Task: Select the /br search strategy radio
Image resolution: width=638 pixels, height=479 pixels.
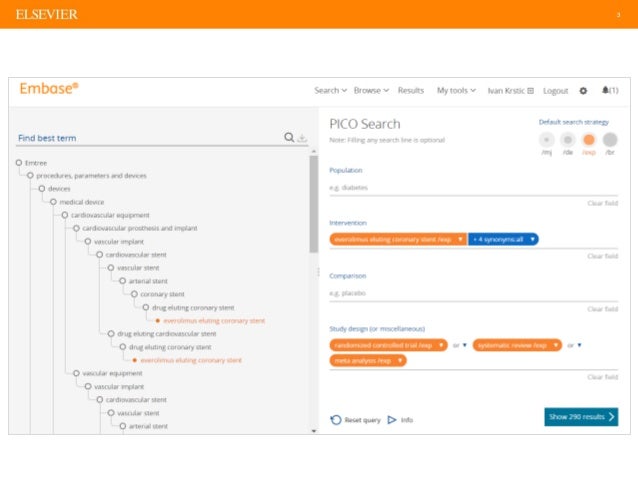Action: click(x=610, y=140)
